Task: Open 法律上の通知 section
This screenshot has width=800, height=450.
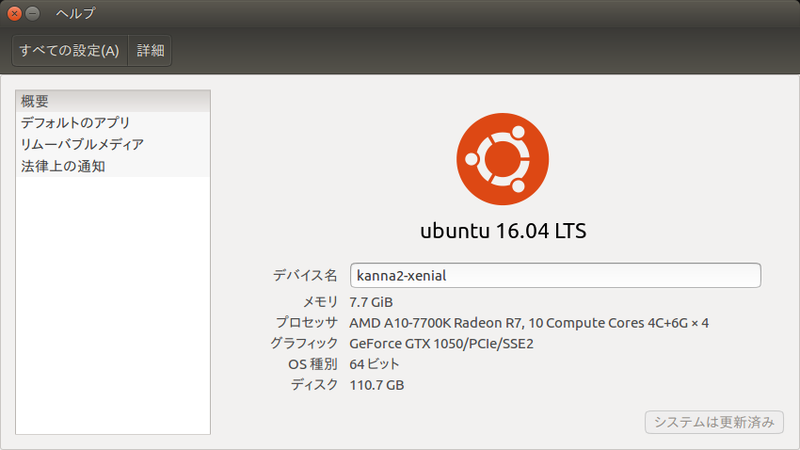Action: pyautogui.click(x=113, y=166)
